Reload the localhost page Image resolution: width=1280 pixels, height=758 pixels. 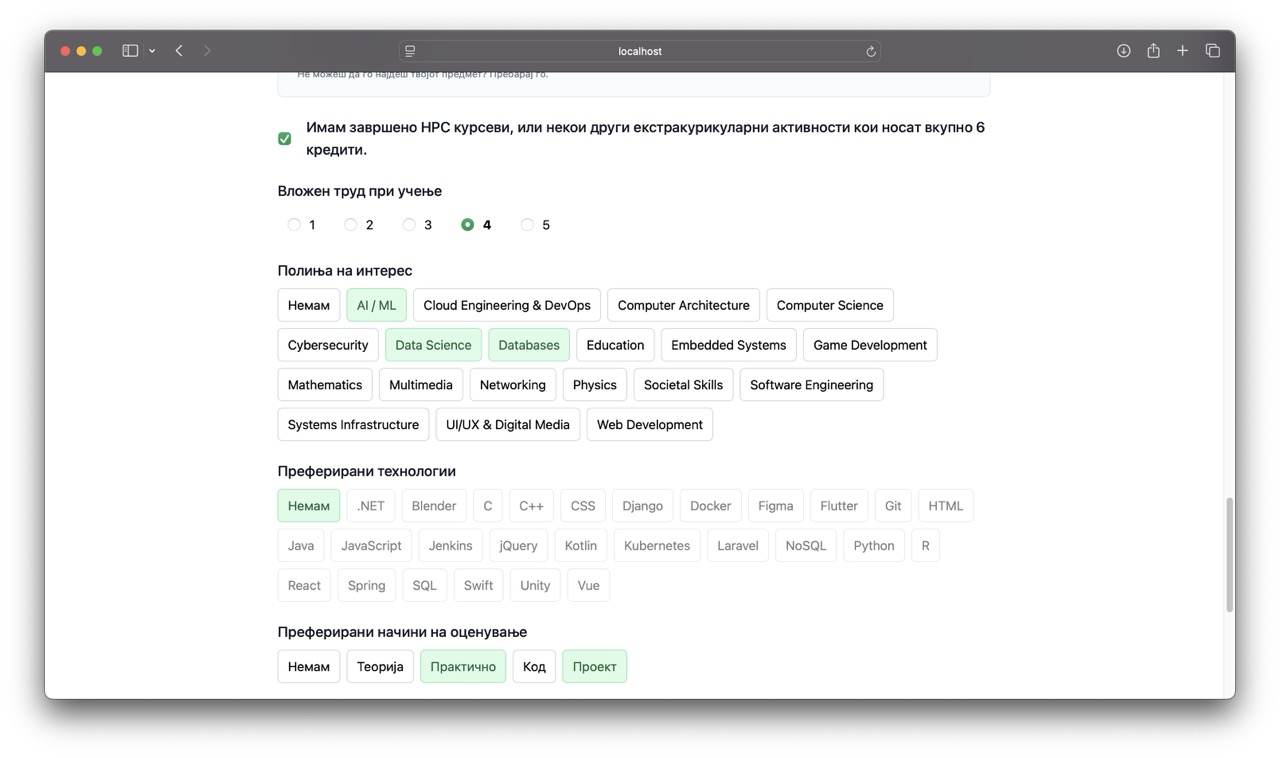click(x=871, y=51)
